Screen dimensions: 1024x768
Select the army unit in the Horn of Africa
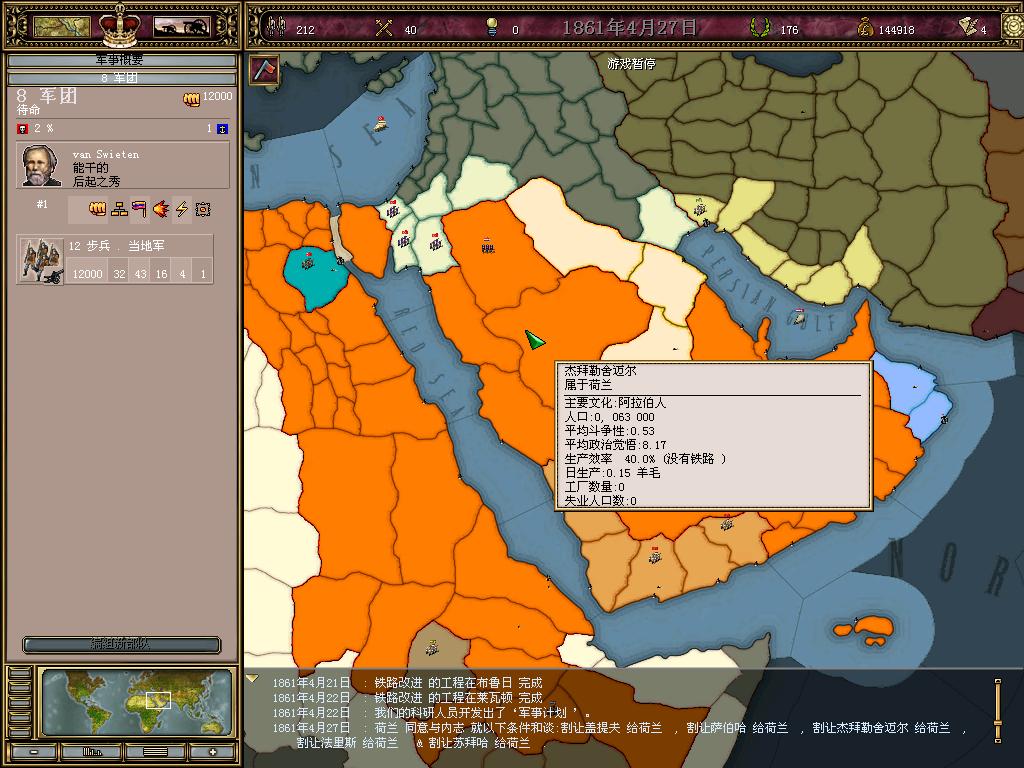point(432,647)
